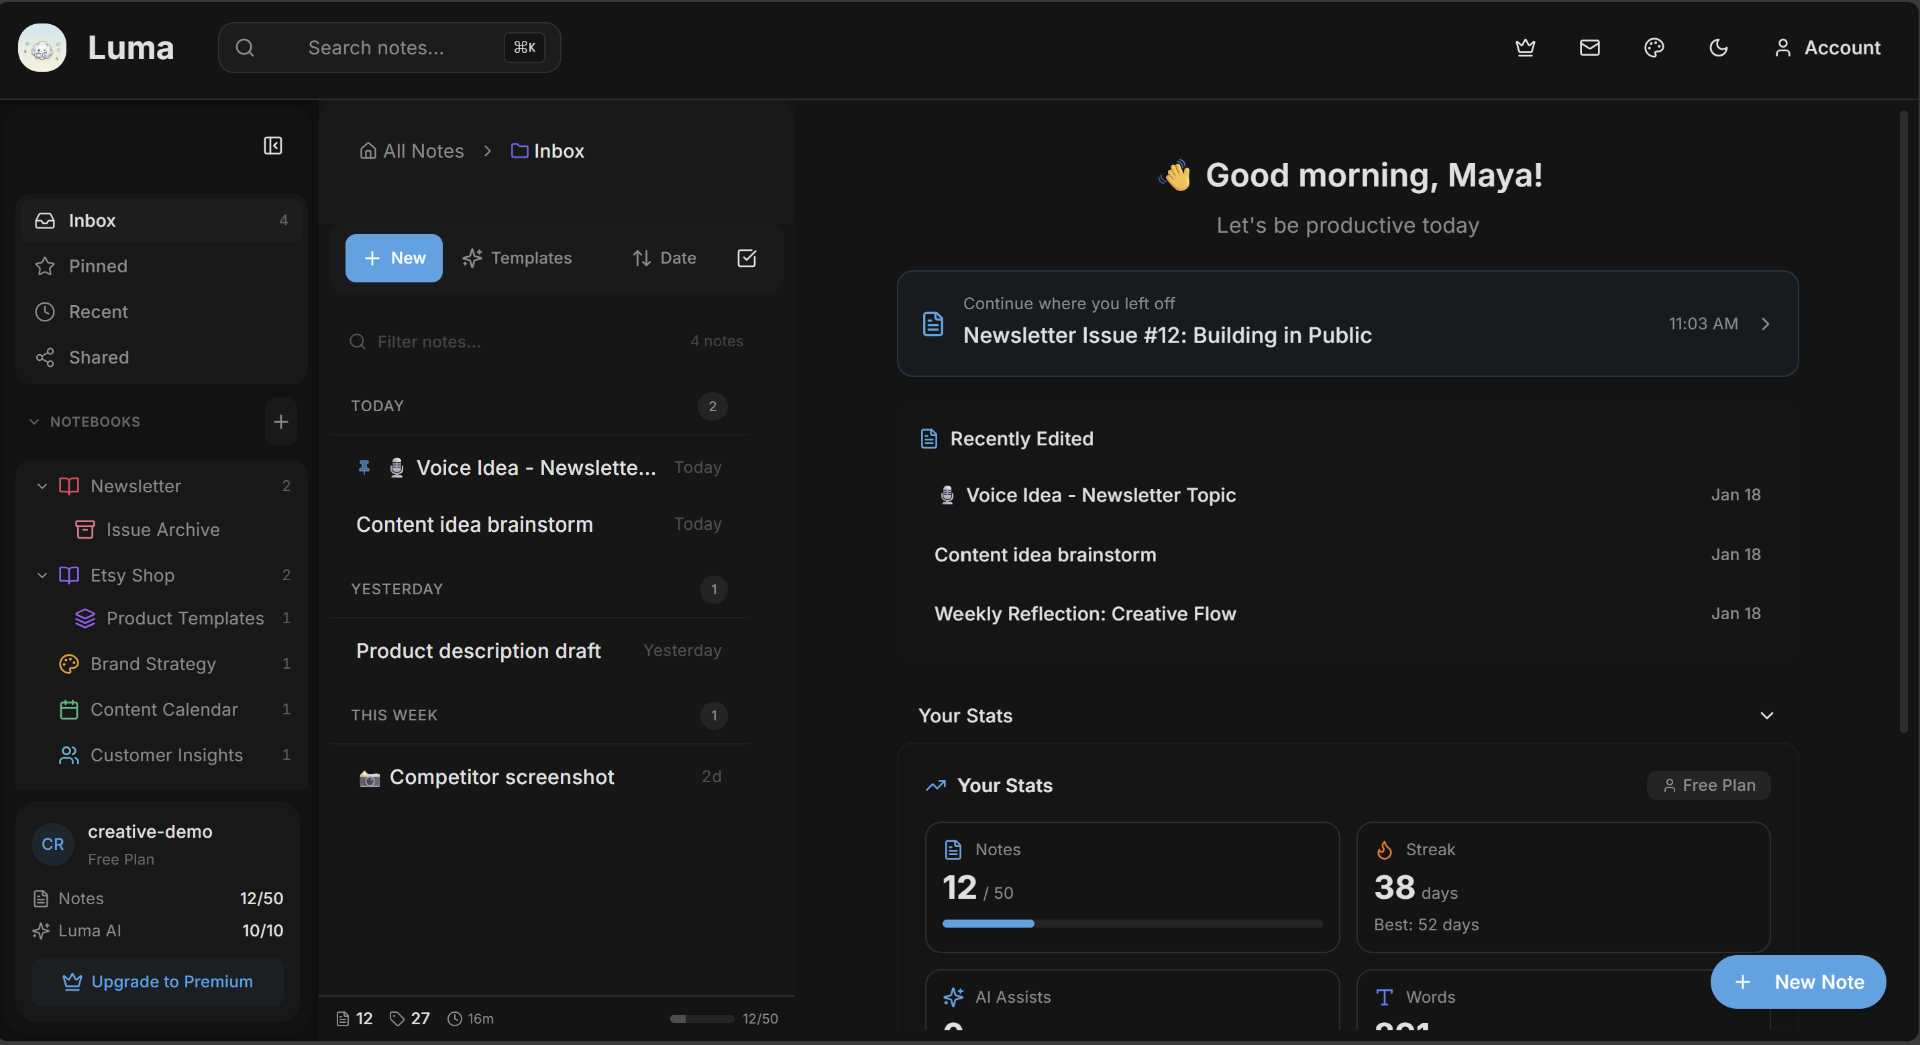Open Product description draft note
Screen dimensions: 1920x1045
(539, 651)
